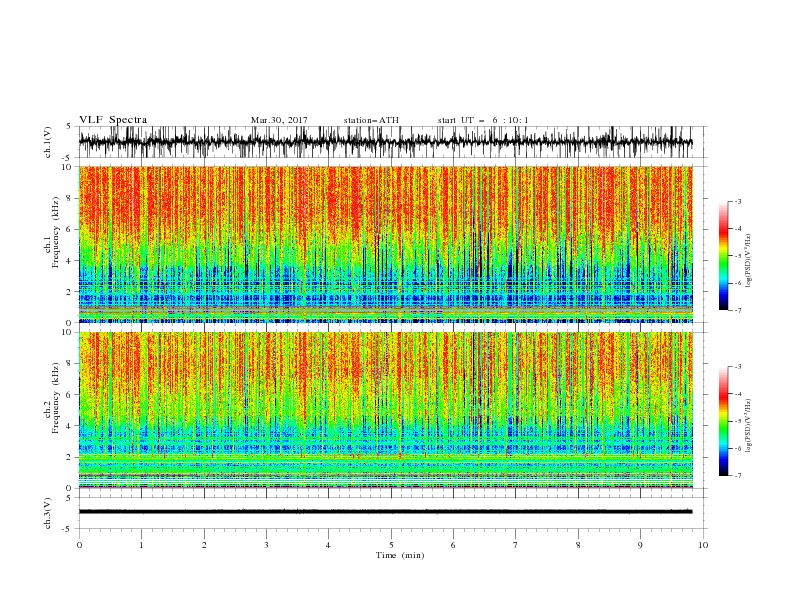792x612 pixels.
Task: Click the "0" tick label on the time axis
Action: click(79, 545)
